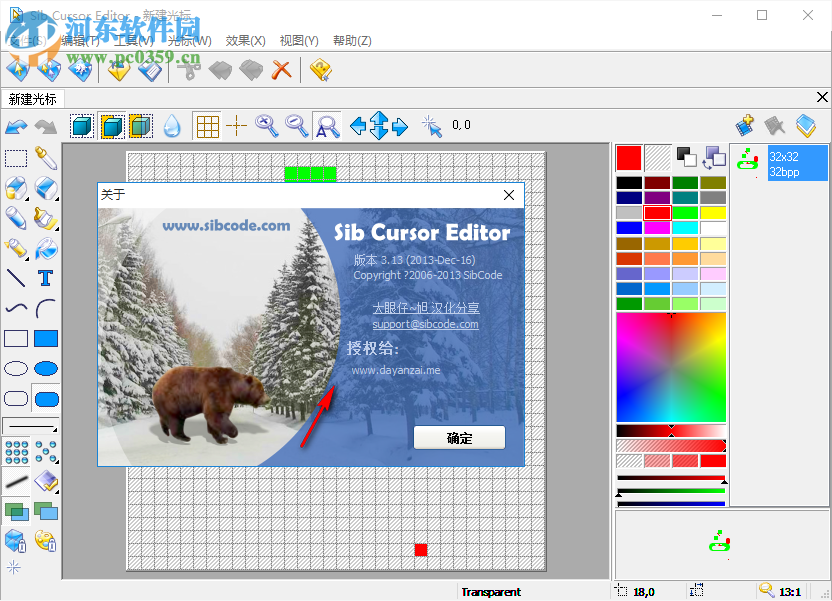832x601 pixels.
Task: Click the Undo arrow in the drawing toolbar
Action: click(x=16, y=125)
